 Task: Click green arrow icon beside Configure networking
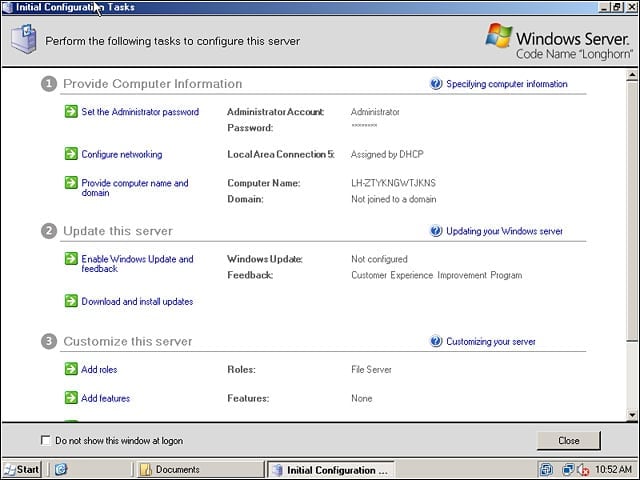click(71, 154)
